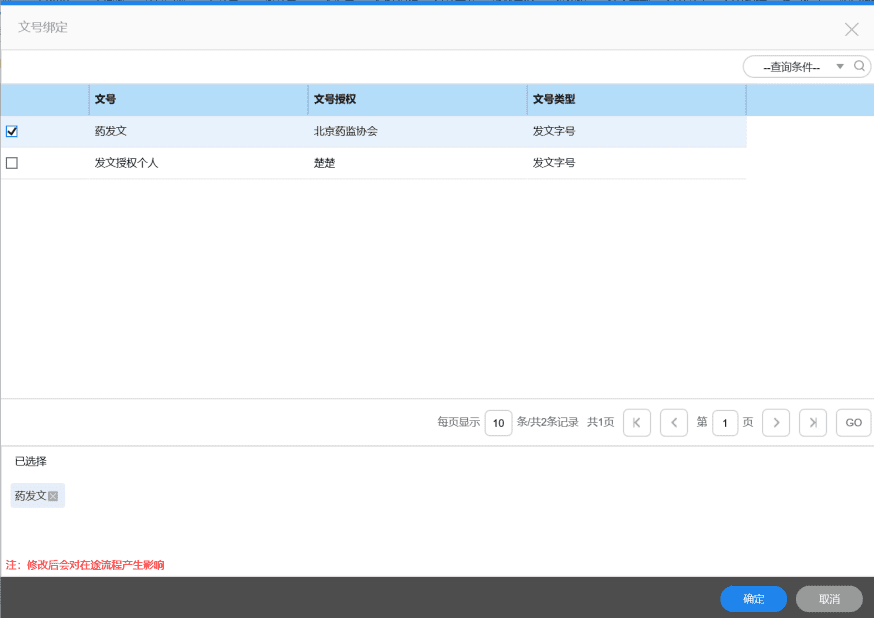Click 发文字号 in the 发文授权个人 row
The image size is (874, 618).
click(553, 163)
